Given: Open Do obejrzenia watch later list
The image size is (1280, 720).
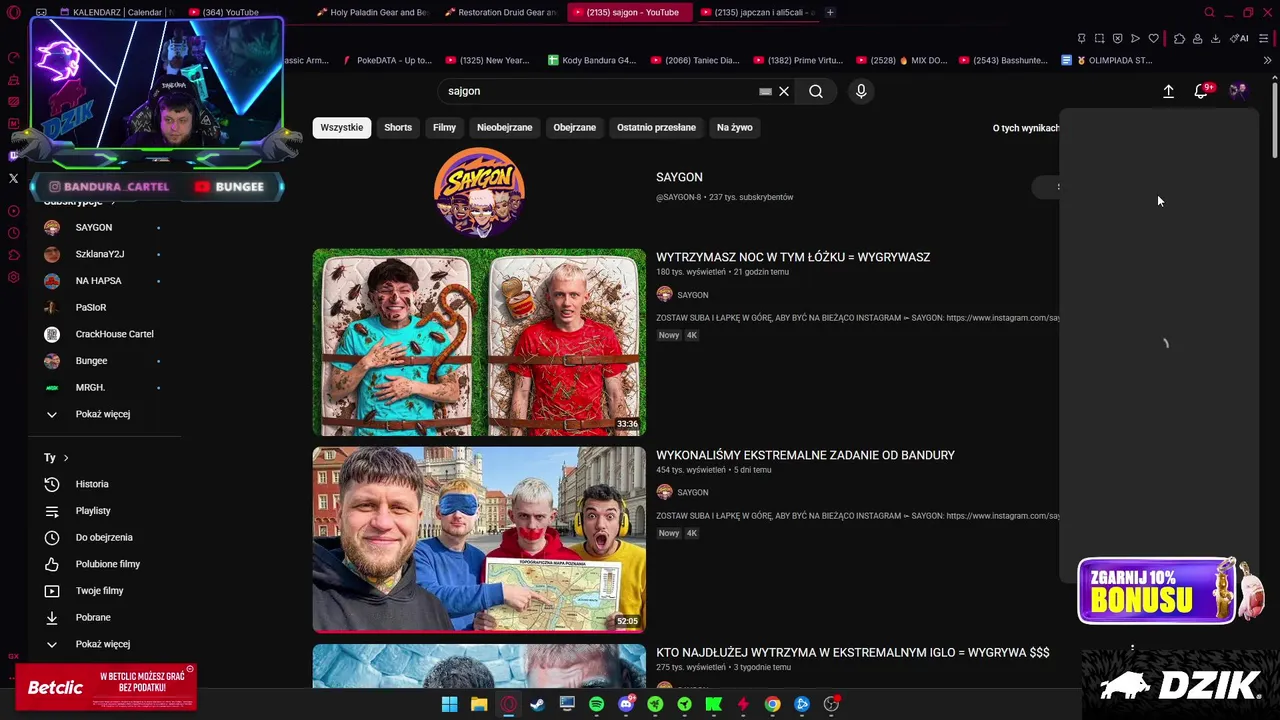Looking at the screenshot, I should click(x=104, y=537).
